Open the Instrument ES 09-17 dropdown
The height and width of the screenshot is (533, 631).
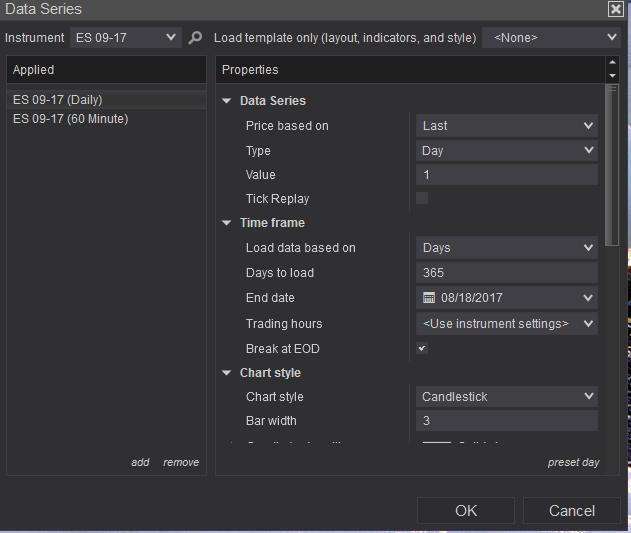[126, 38]
